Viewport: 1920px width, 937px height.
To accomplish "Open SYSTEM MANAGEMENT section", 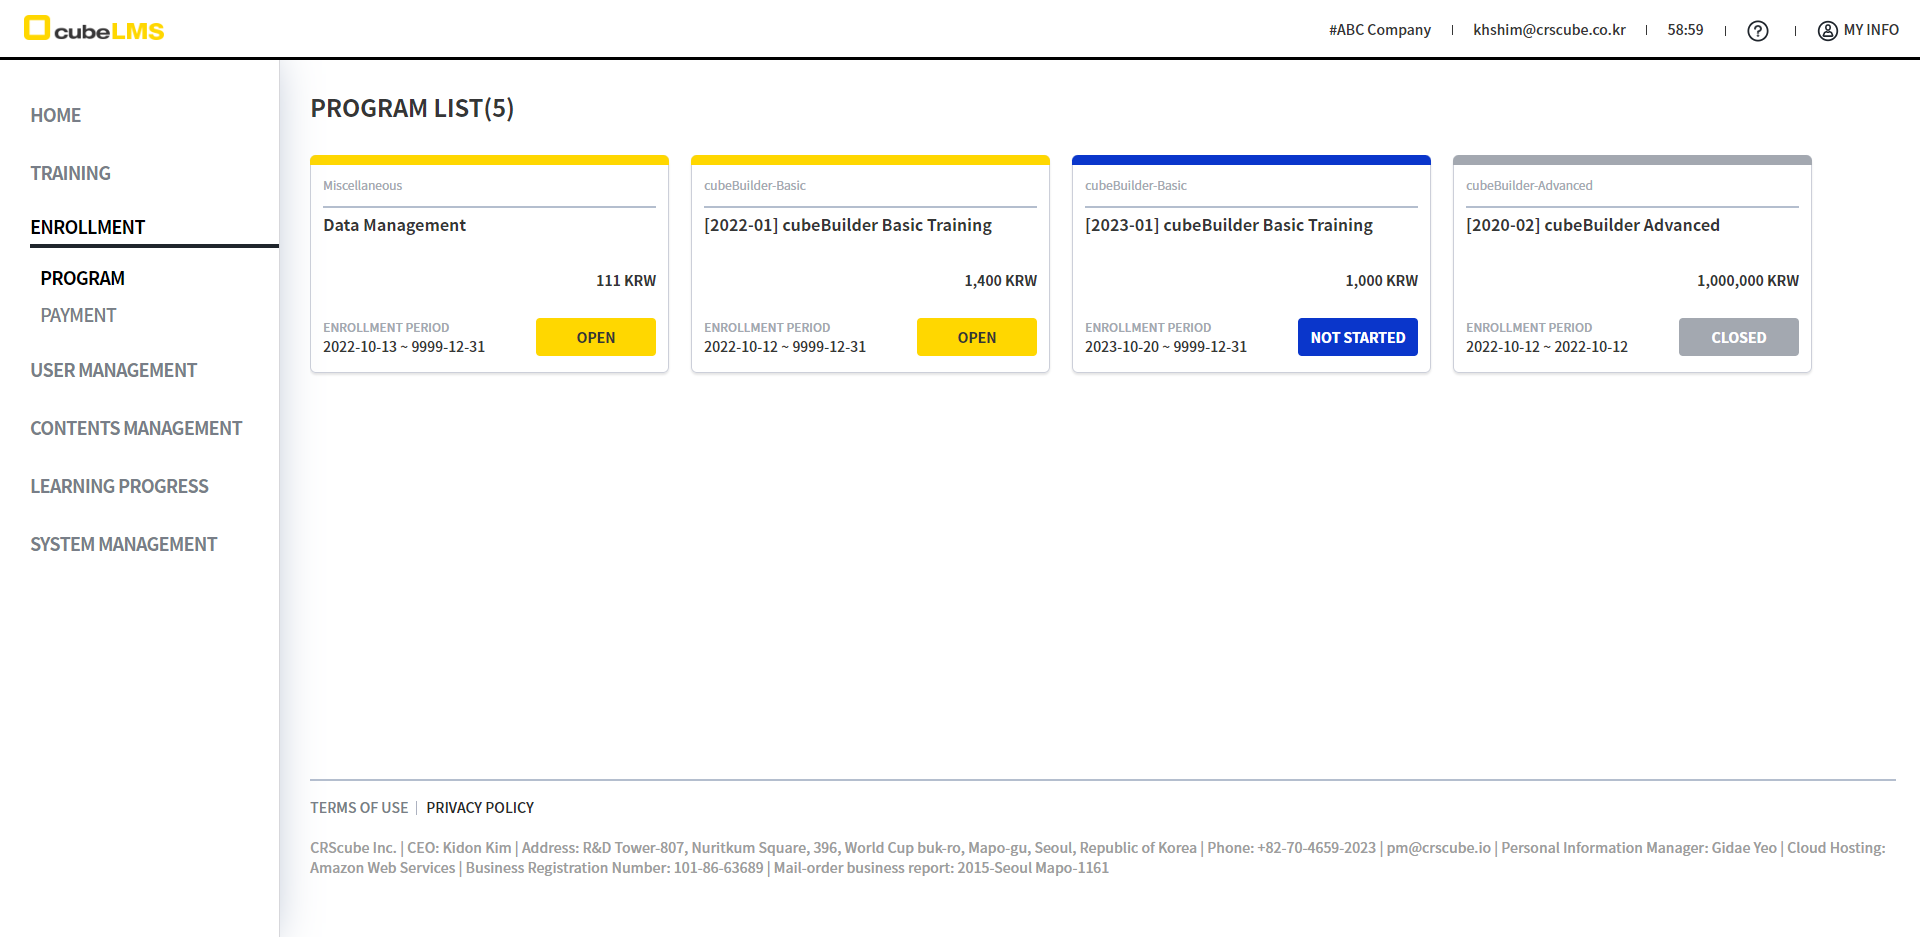I will [x=123, y=544].
